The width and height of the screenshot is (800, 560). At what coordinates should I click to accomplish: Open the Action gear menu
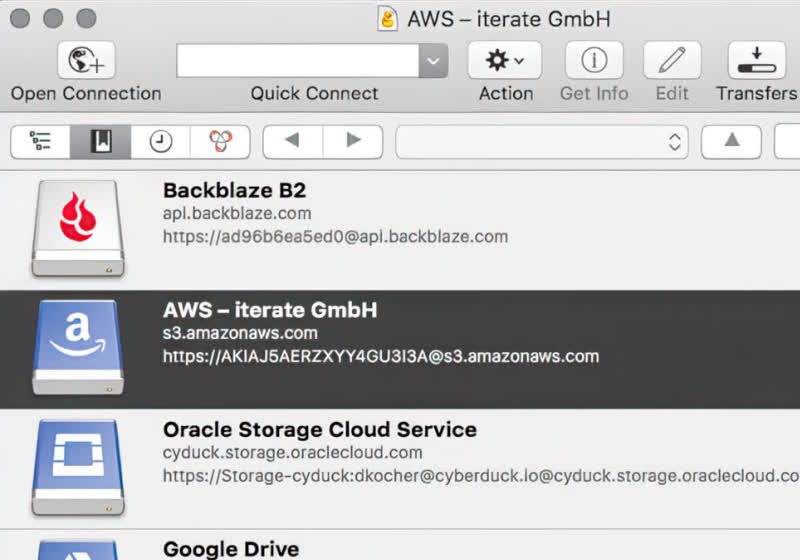click(x=505, y=61)
